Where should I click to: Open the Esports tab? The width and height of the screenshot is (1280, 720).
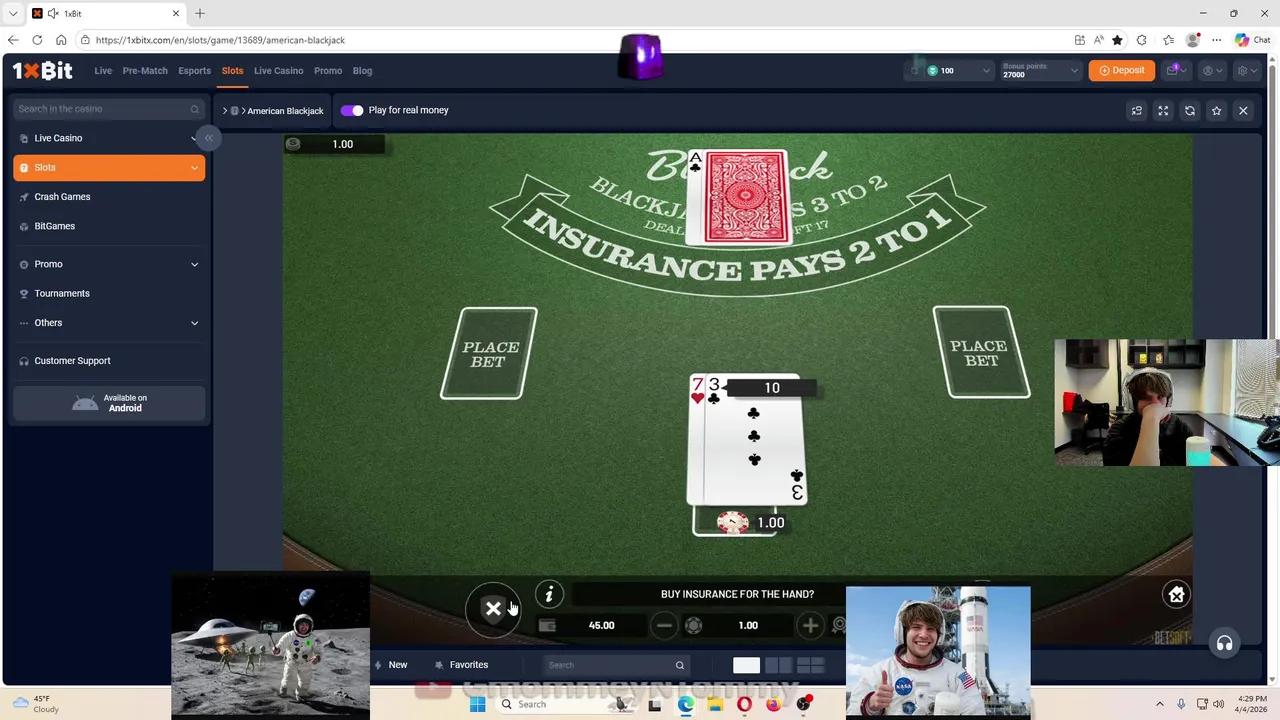pos(194,71)
